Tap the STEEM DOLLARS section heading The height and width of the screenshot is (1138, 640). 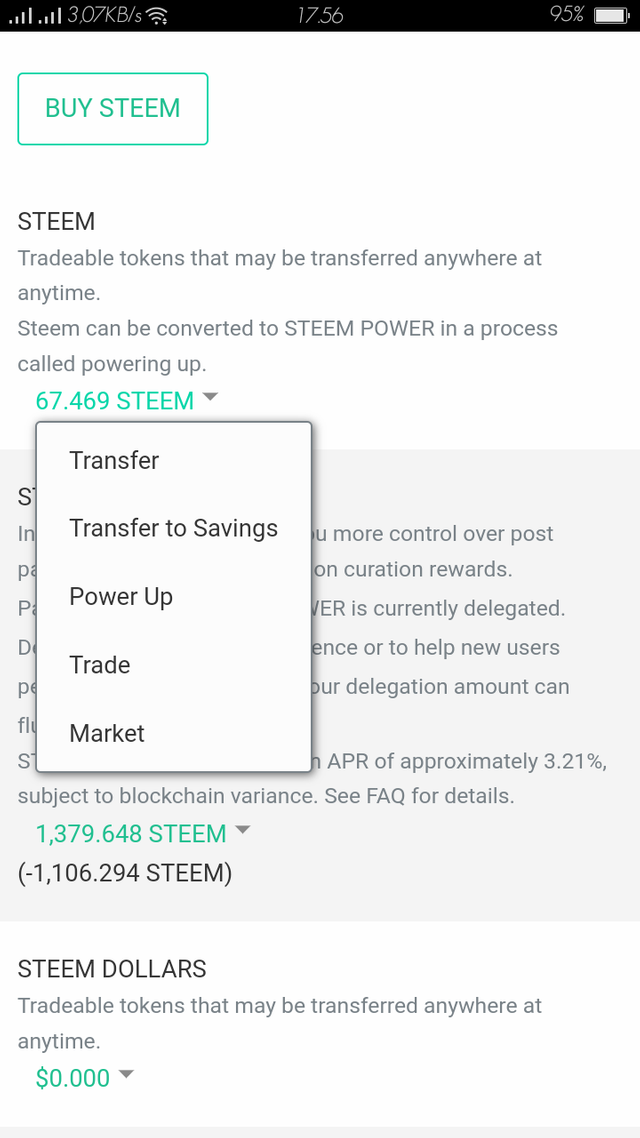(112, 969)
